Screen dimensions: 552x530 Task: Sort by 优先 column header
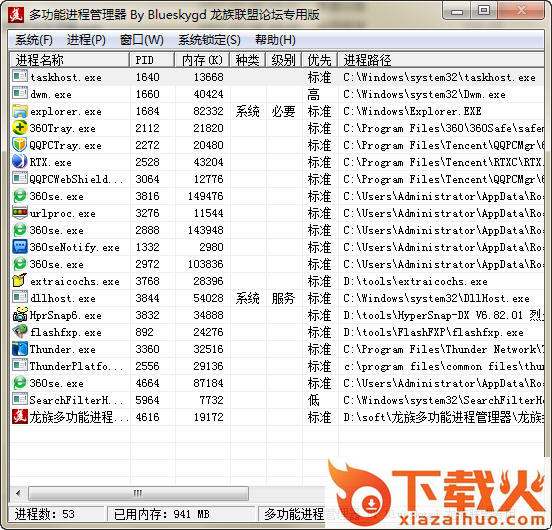[319, 60]
